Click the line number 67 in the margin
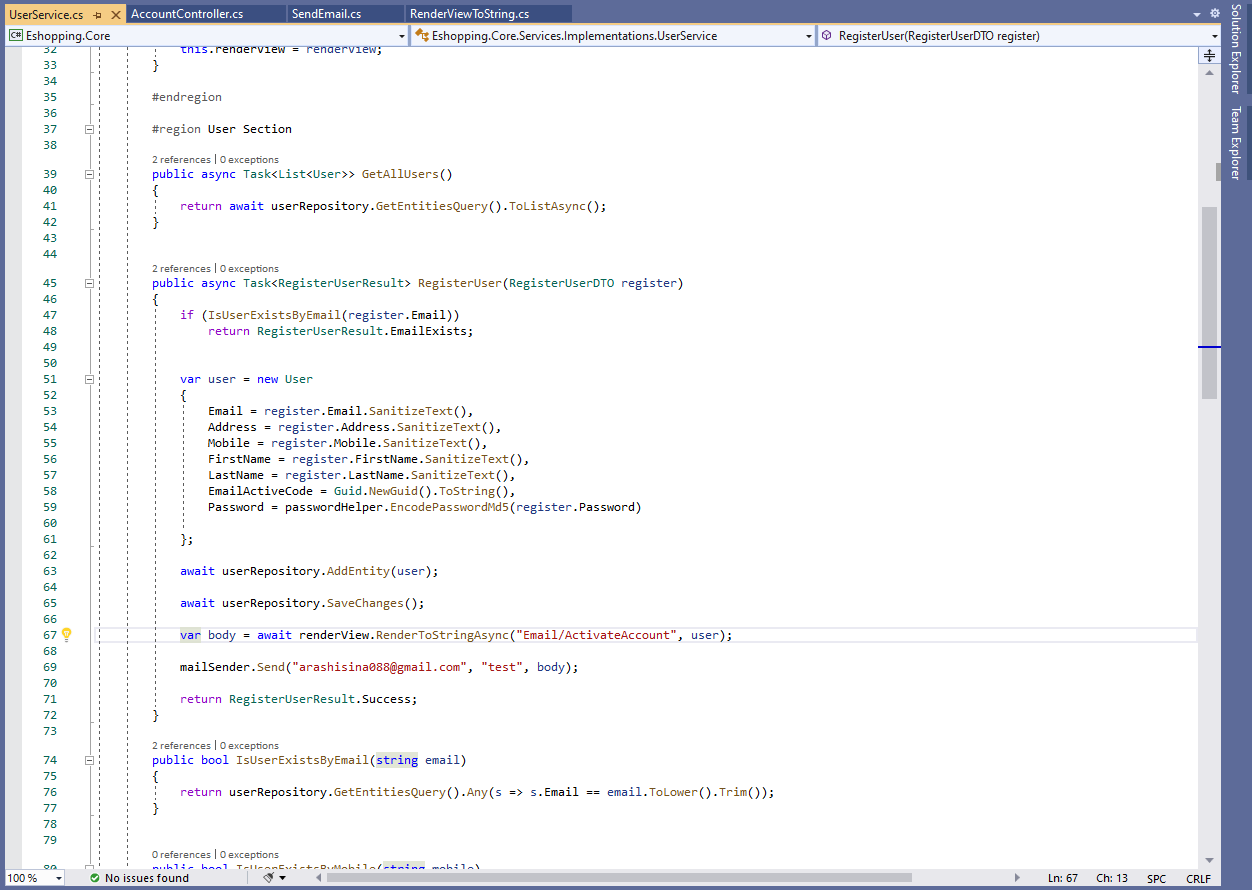Viewport: 1252px width, 890px height. click(x=50, y=635)
